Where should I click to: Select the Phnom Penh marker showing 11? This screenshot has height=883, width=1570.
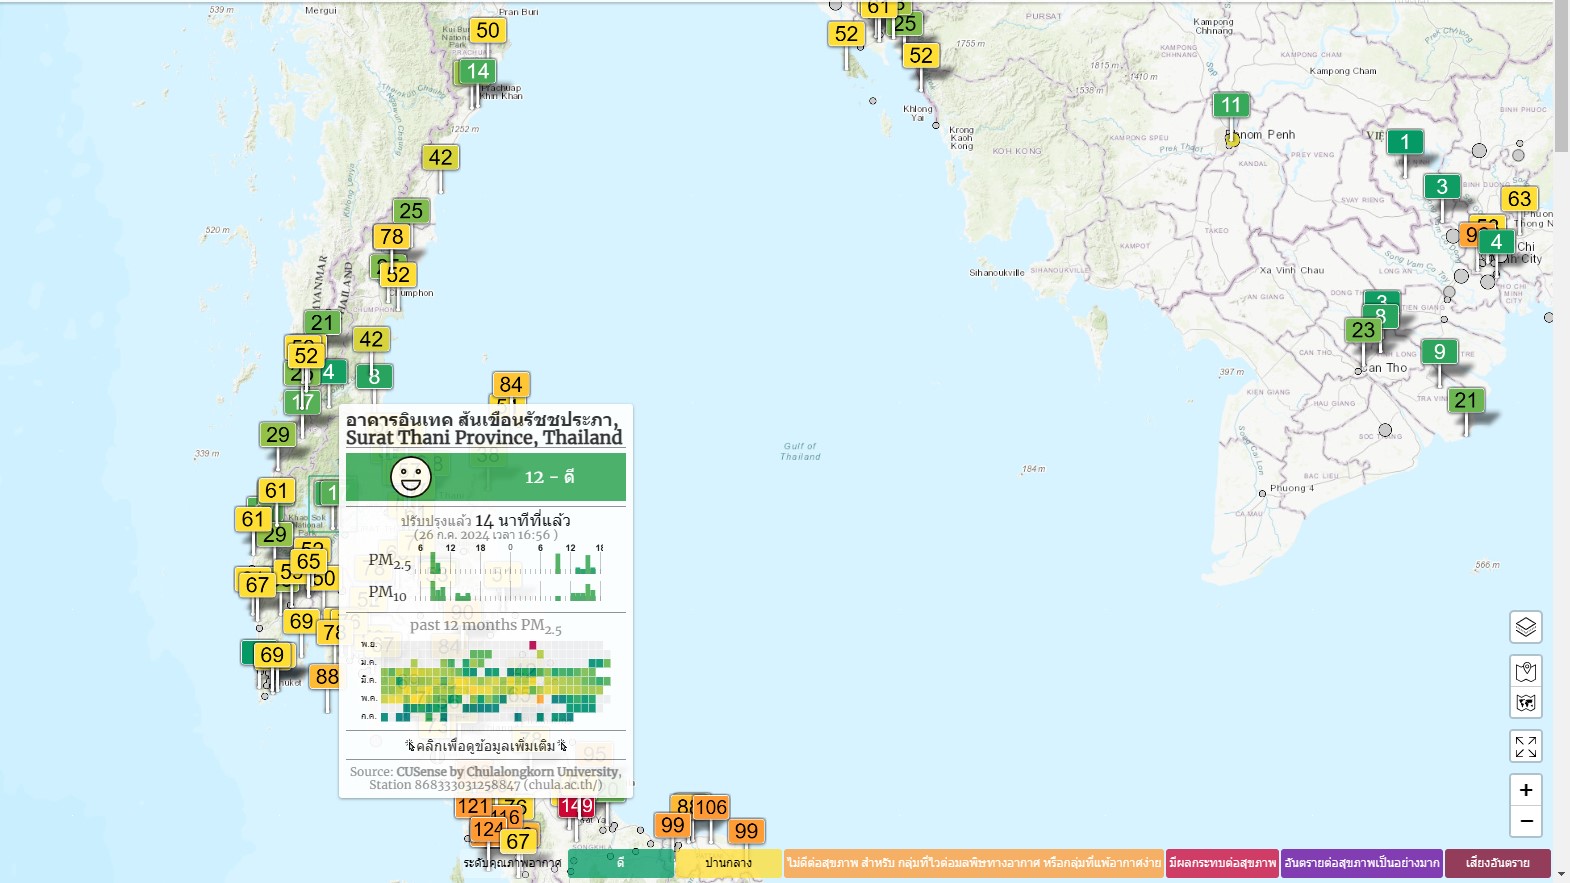click(1230, 105)
